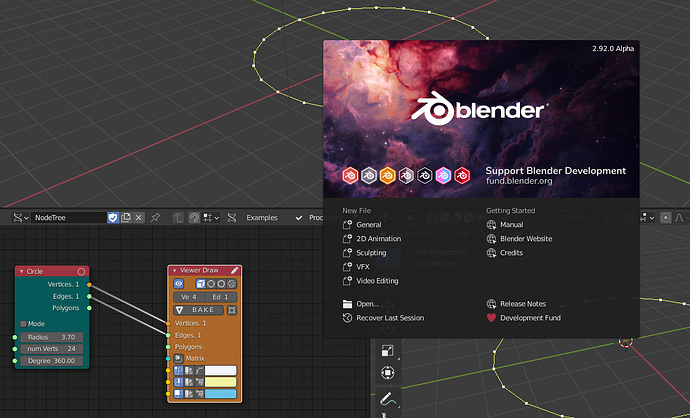
Task: Go to the parent node tree
Action: pos(178,217)
